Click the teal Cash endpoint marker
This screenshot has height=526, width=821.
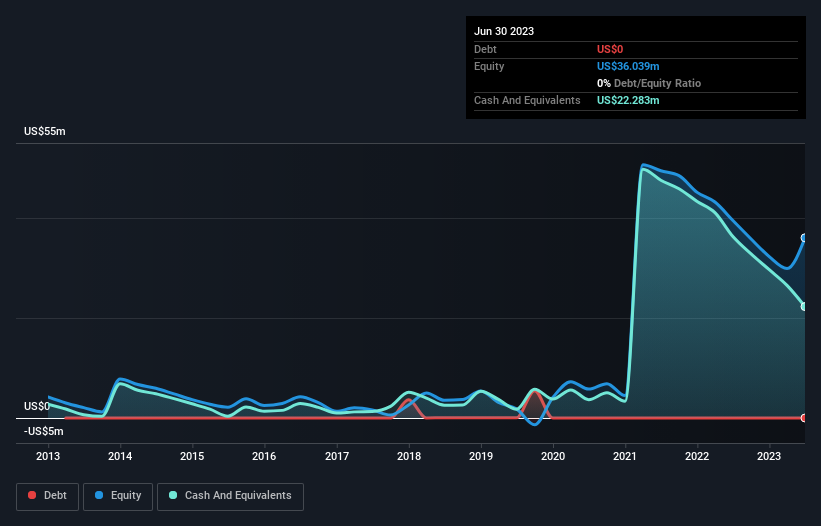(x=804, y=307)
